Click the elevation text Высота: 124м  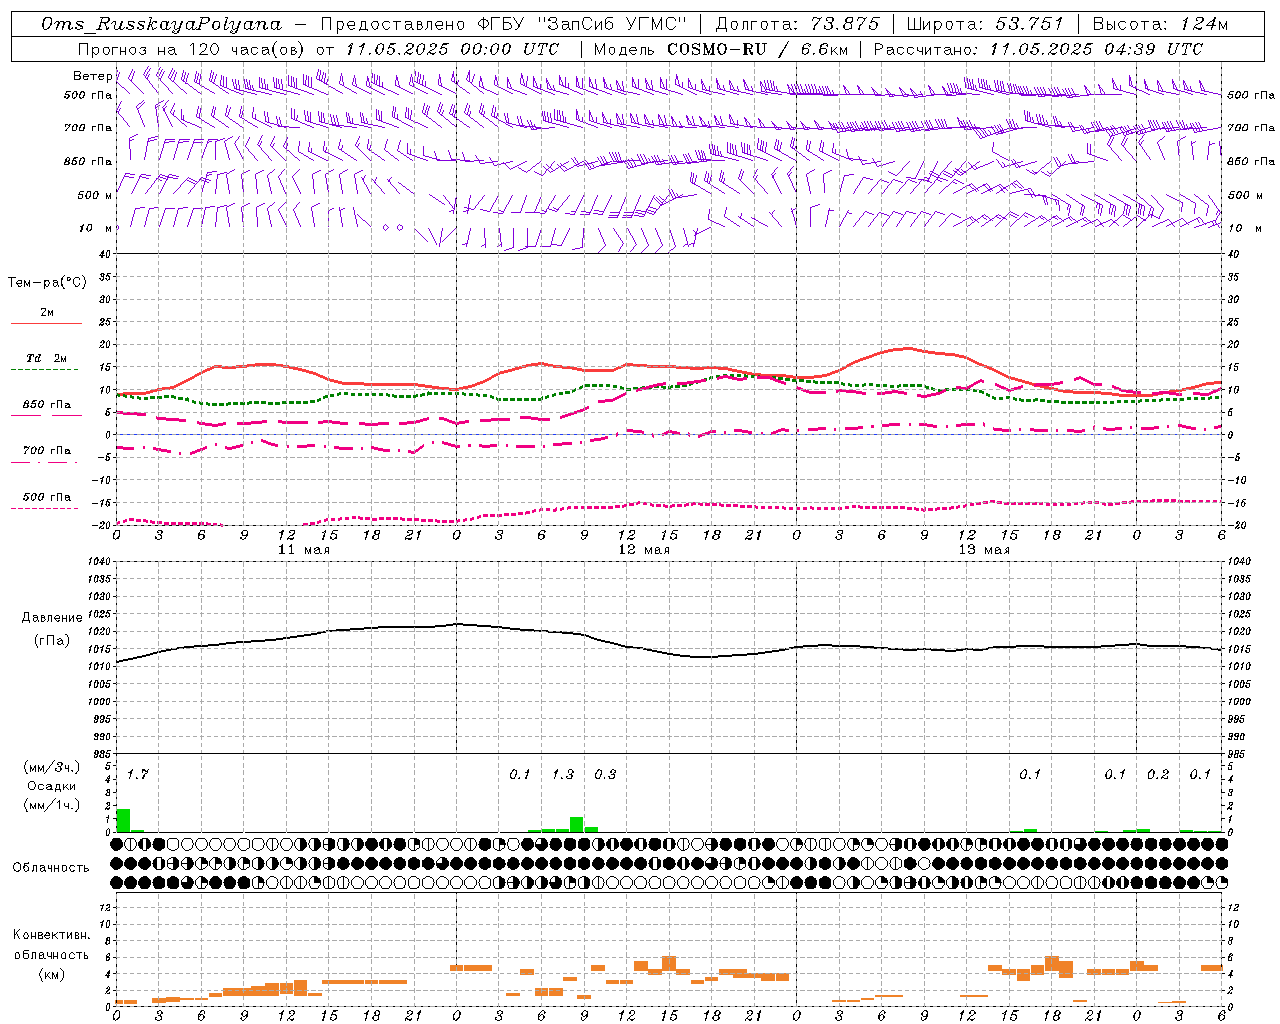tap(1160, 24)
